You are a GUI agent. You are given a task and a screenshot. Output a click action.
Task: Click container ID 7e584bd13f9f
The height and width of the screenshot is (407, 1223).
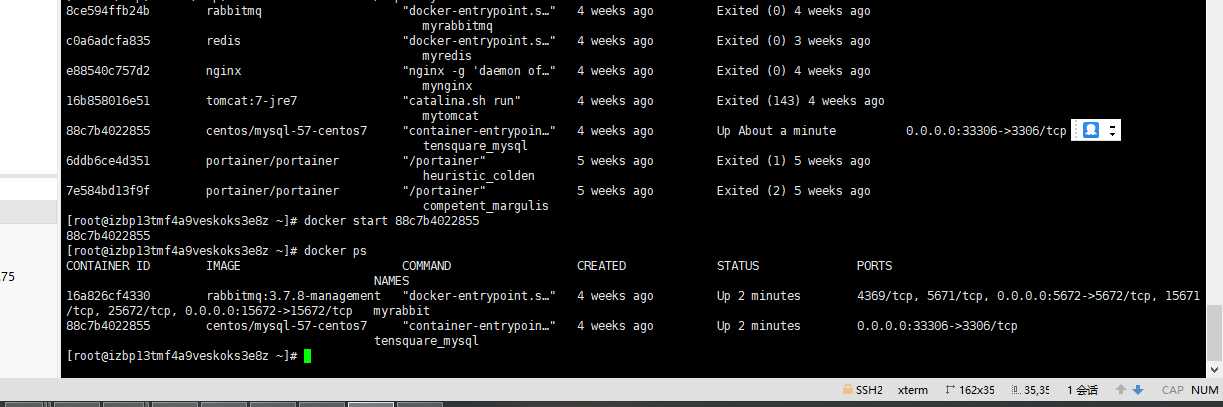108,191
